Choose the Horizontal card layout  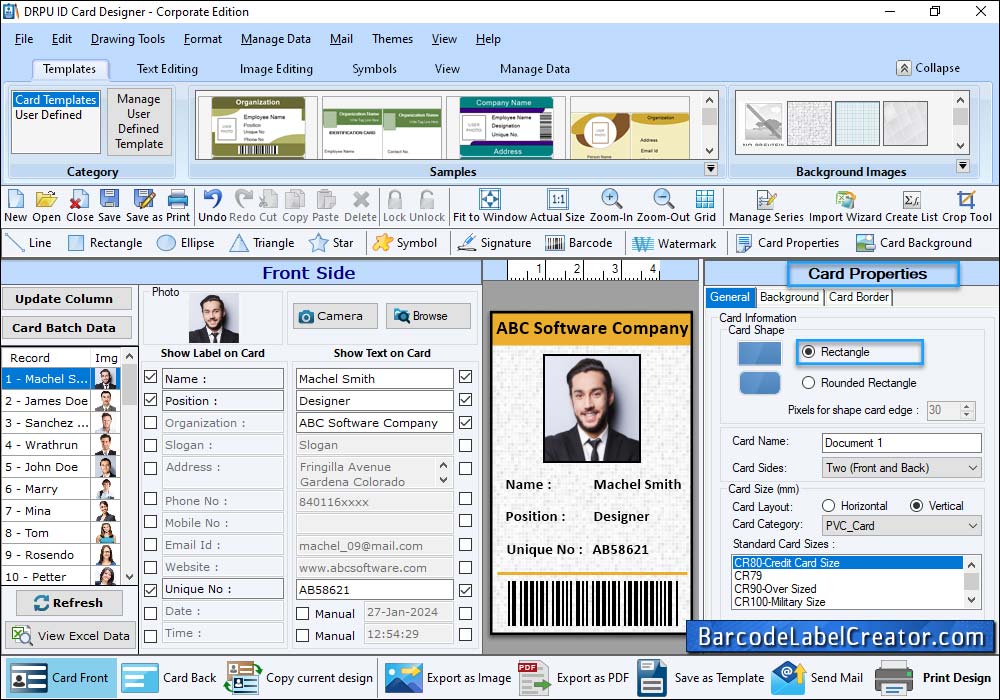(x=828, y=506)
